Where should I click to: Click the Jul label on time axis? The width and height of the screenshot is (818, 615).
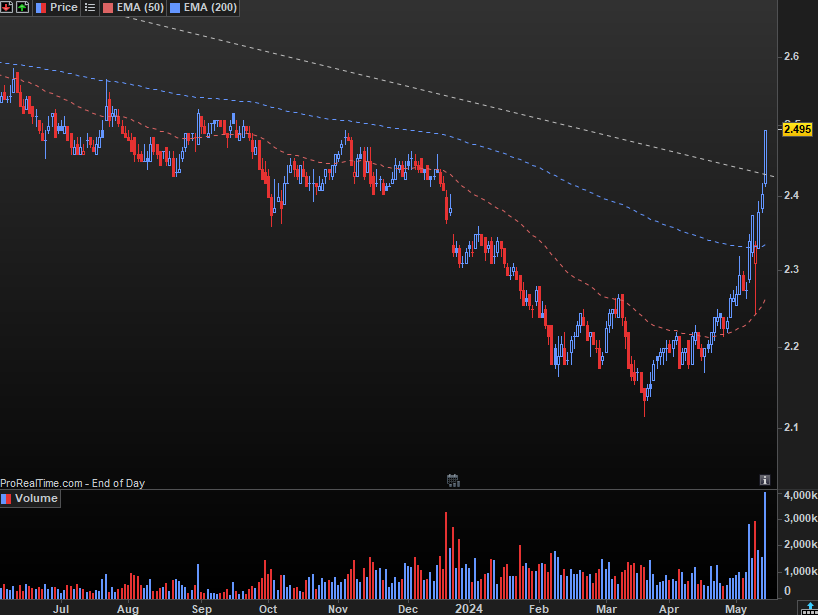(x=61, y=609)
